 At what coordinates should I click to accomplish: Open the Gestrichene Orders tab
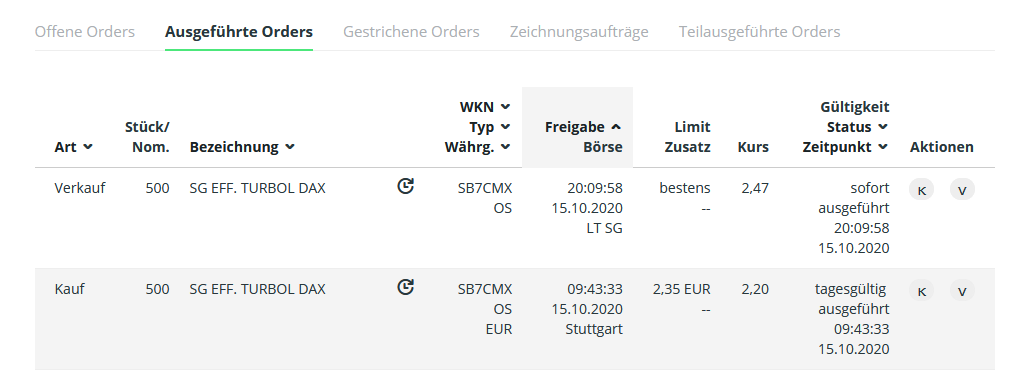click(x=411, y=32)
